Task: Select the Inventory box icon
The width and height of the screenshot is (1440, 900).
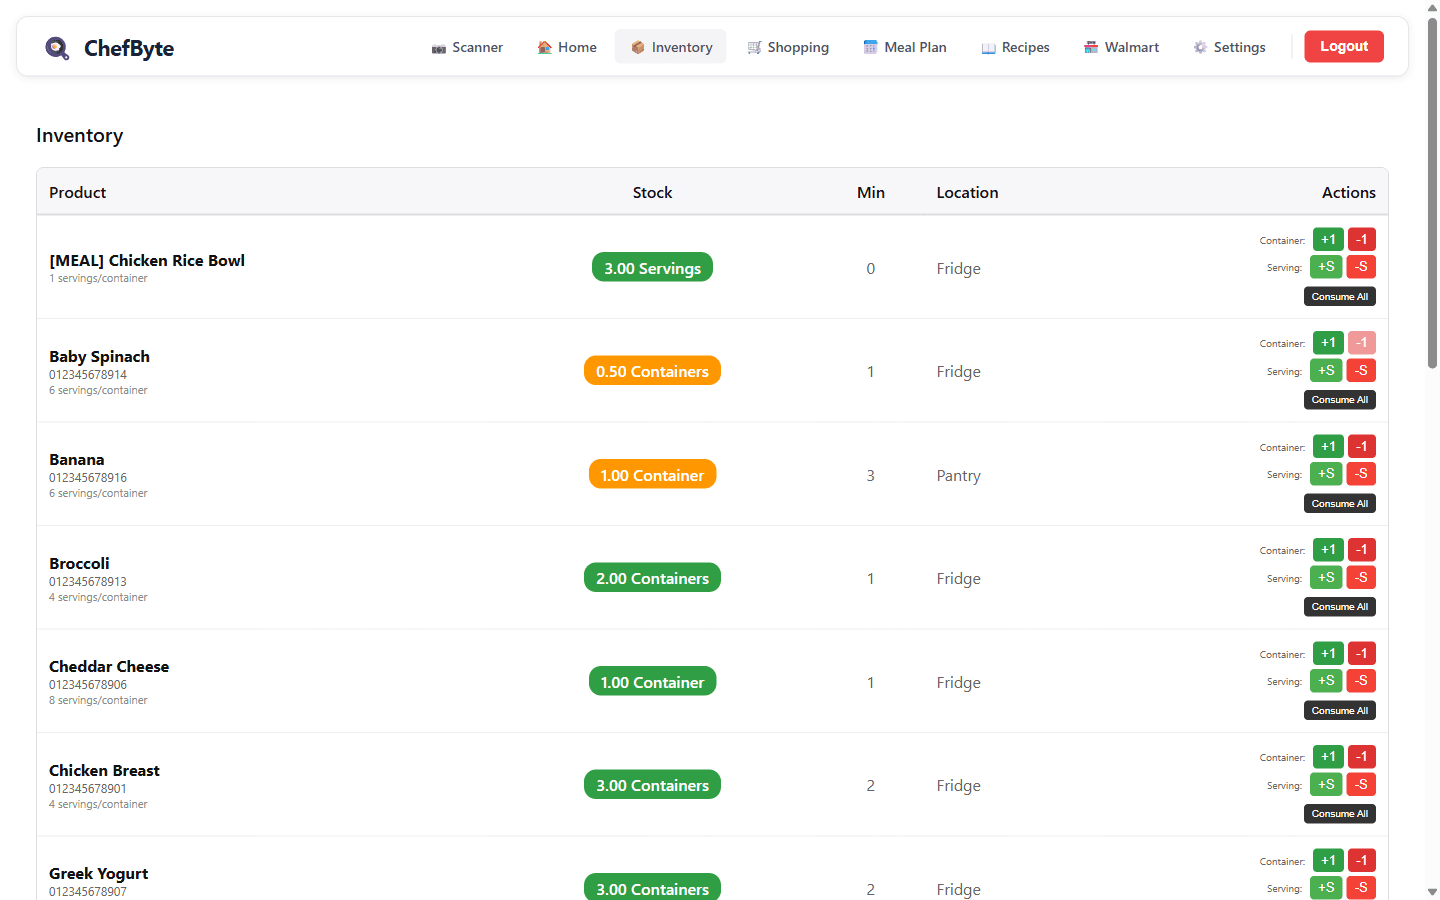Action: coord(638,46)
